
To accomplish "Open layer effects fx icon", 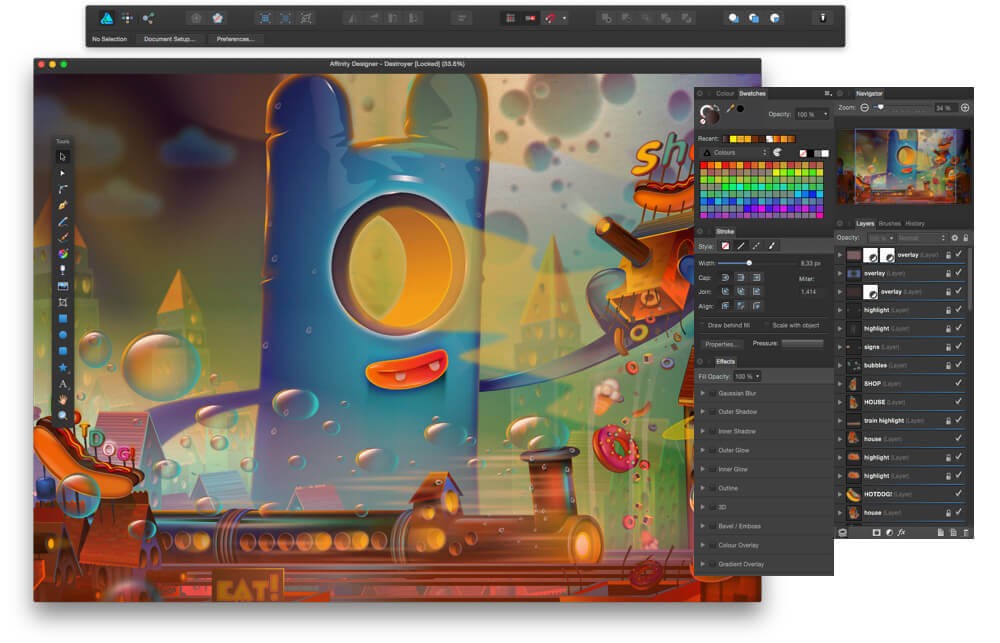I will pyautogui.click(x=901, y=532).
